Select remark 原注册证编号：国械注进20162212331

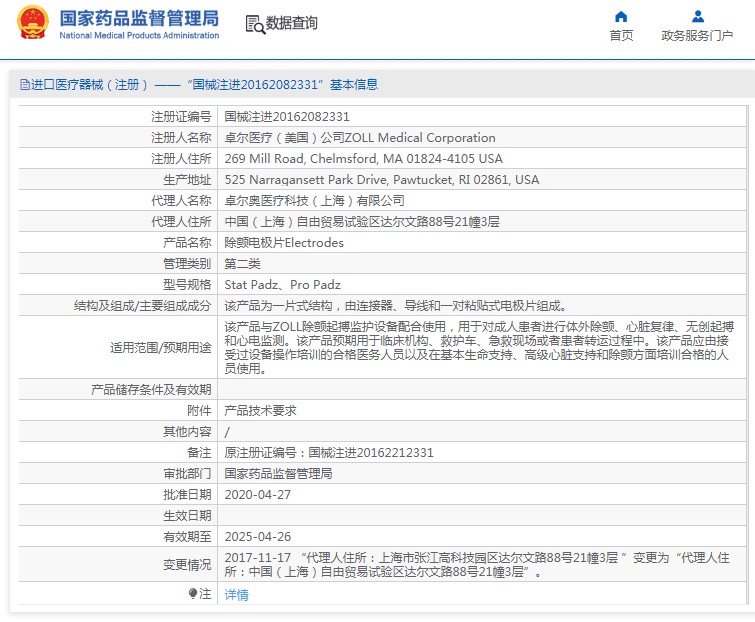pos(329,453)
